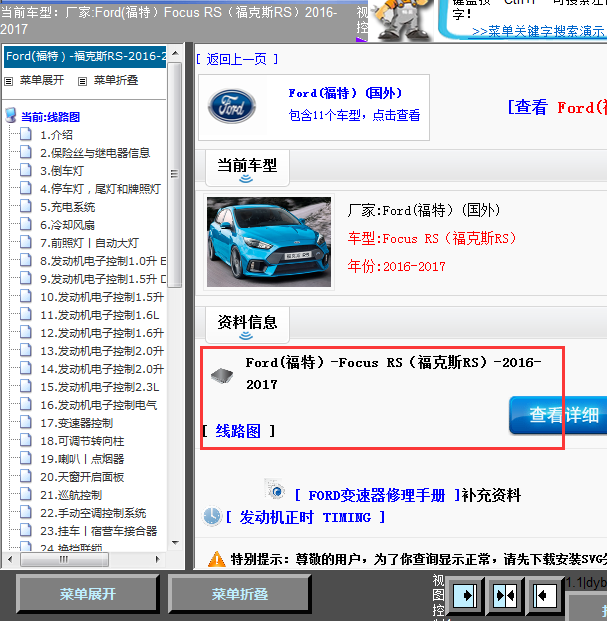Image resolution: width=607 pixels, height=621 pixels.
Task: Click the 菜单展开 list icon in sidebar header
Action: click(9, 81)
